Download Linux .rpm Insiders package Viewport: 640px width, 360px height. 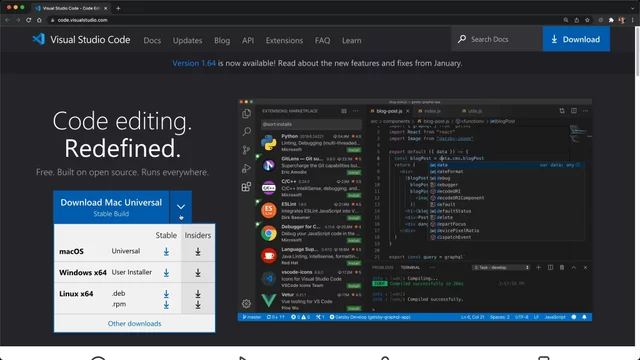click(x=198, y=304)
